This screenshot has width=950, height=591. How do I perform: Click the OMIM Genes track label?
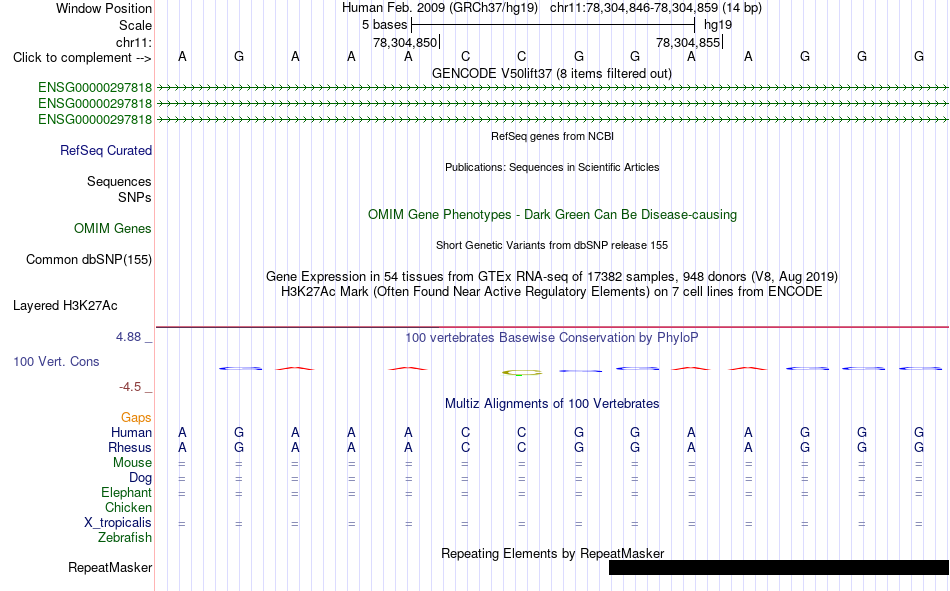coord(113,229)
